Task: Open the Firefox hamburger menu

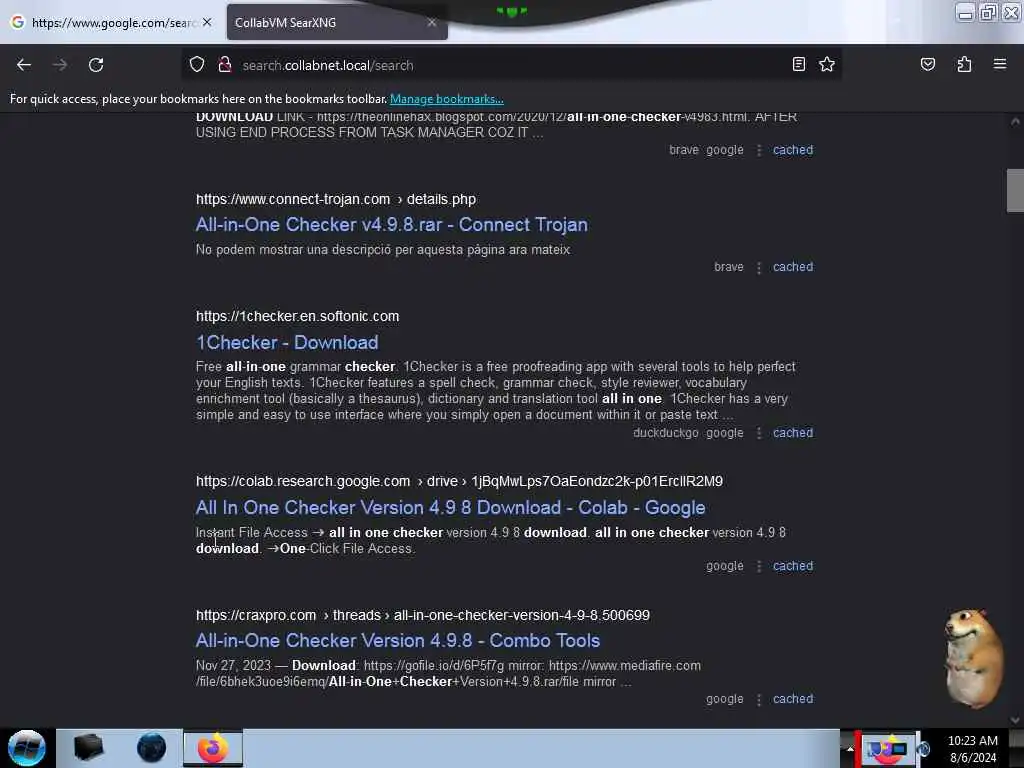Action: tap(1000, 64)
